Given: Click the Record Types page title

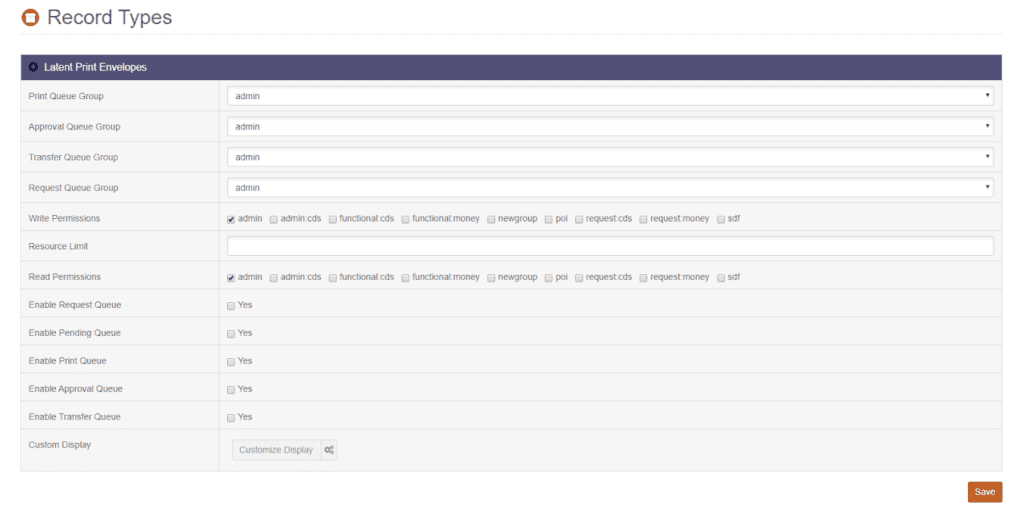Looking at the screenshot, I should [110, 18].
